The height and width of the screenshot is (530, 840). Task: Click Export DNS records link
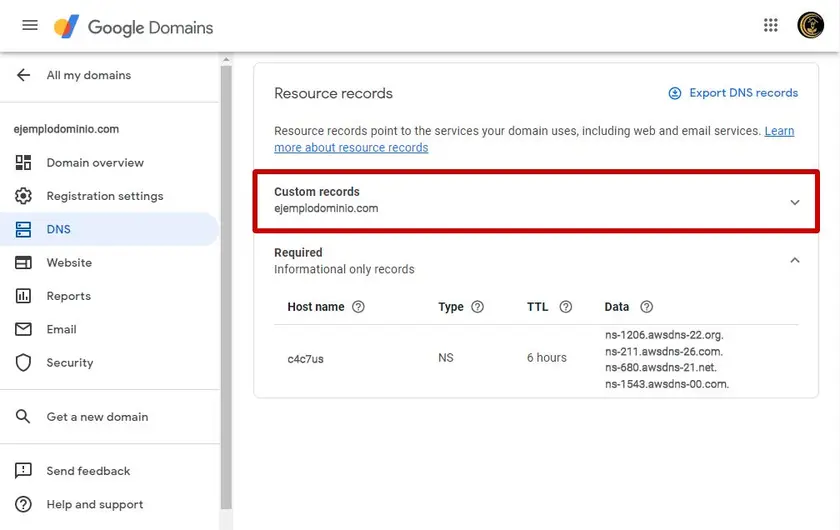click(x=744, y=93)
